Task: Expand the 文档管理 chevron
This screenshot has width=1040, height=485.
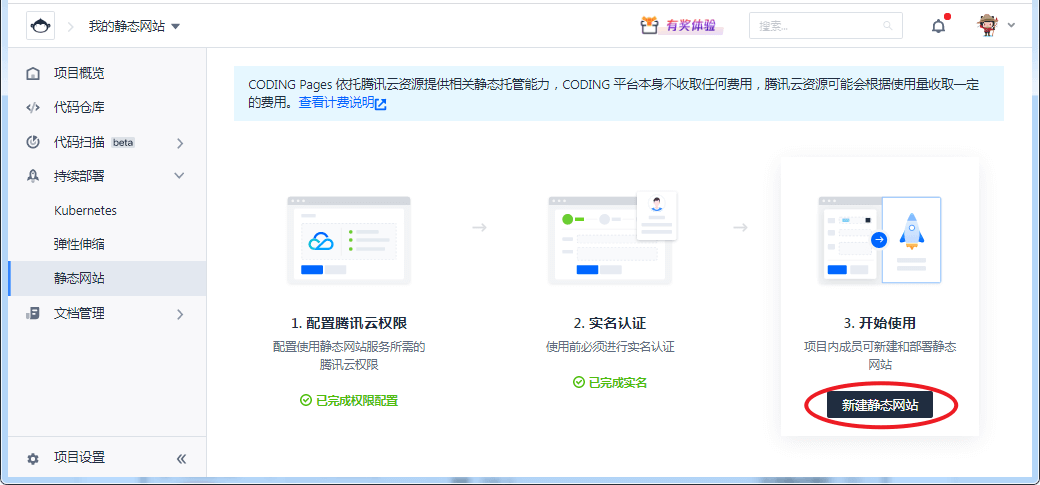Action: coord(180,314)
